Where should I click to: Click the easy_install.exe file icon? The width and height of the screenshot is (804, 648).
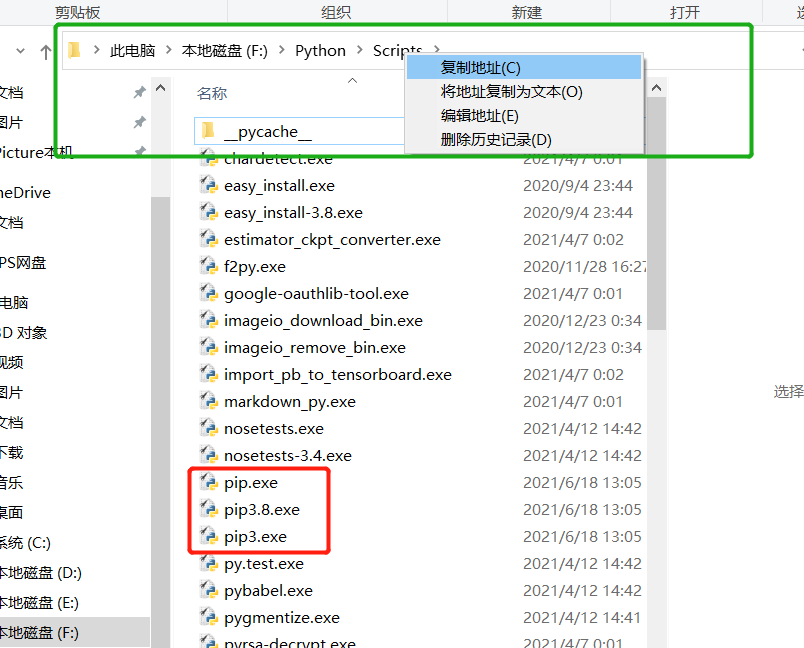209,185
